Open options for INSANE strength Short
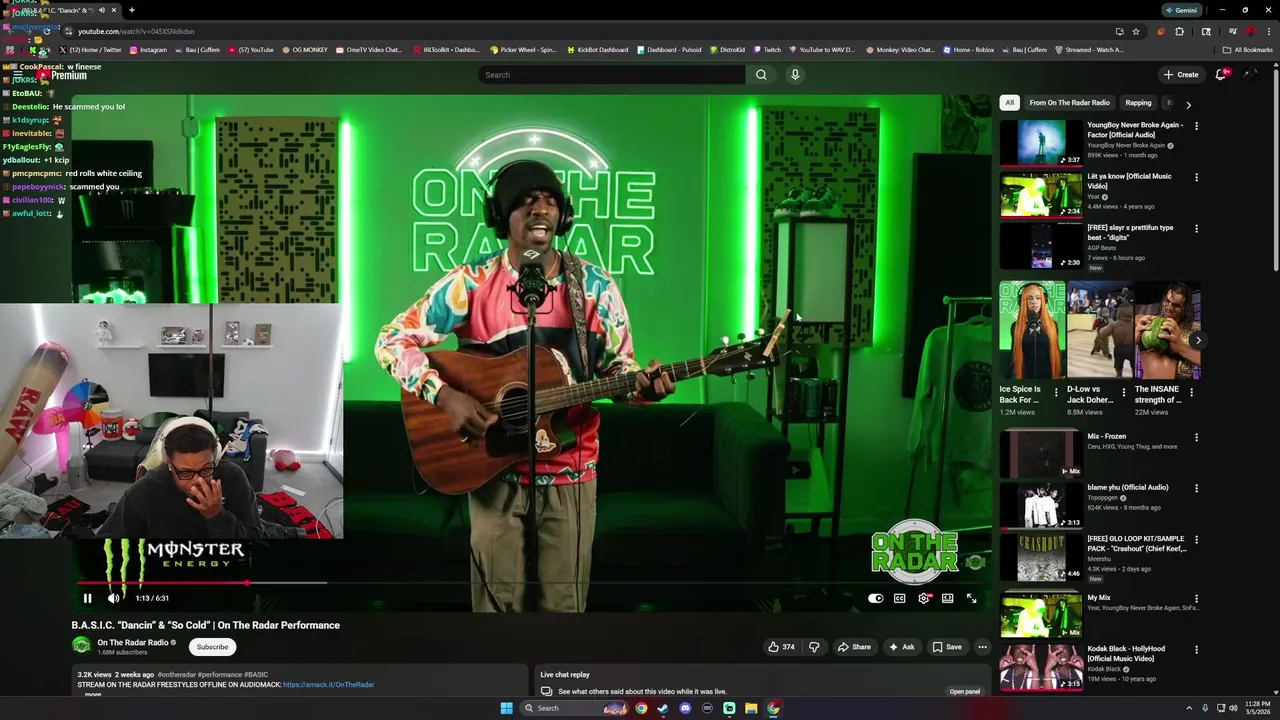This screenshot has height=720, width=1280. click(x=1191, y=393)
